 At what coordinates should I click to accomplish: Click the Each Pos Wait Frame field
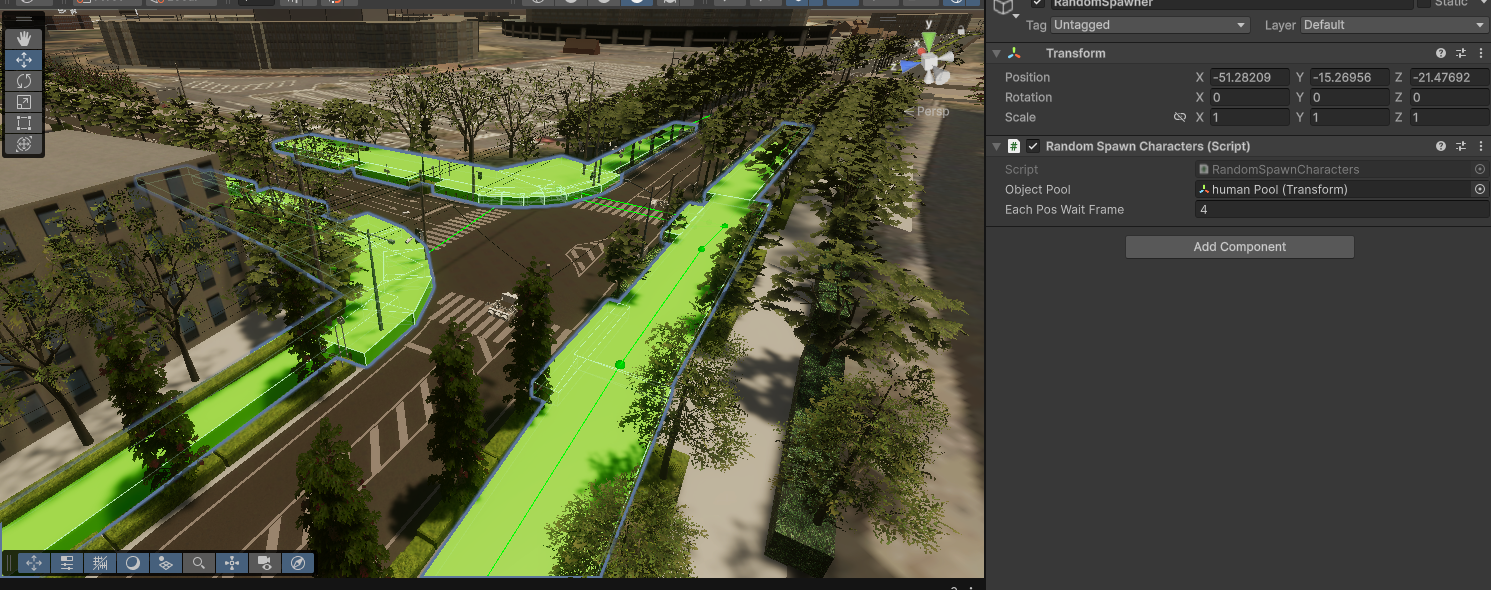pos(1340,210)
